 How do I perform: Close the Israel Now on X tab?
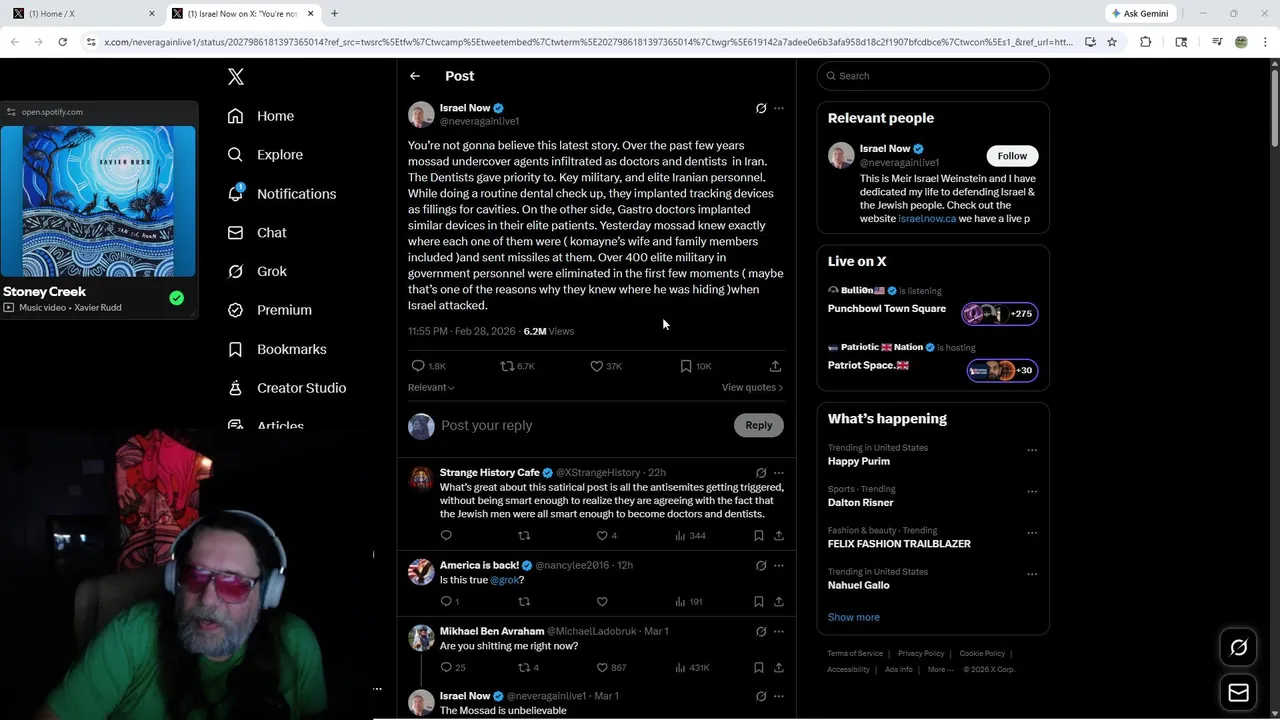coord(311,13)
